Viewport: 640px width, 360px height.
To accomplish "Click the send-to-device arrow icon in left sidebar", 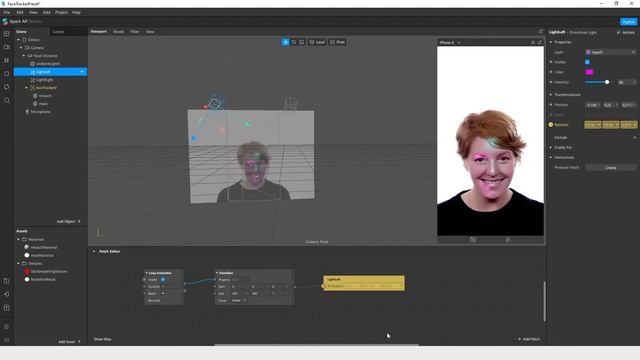I will [x=7, y=294].
